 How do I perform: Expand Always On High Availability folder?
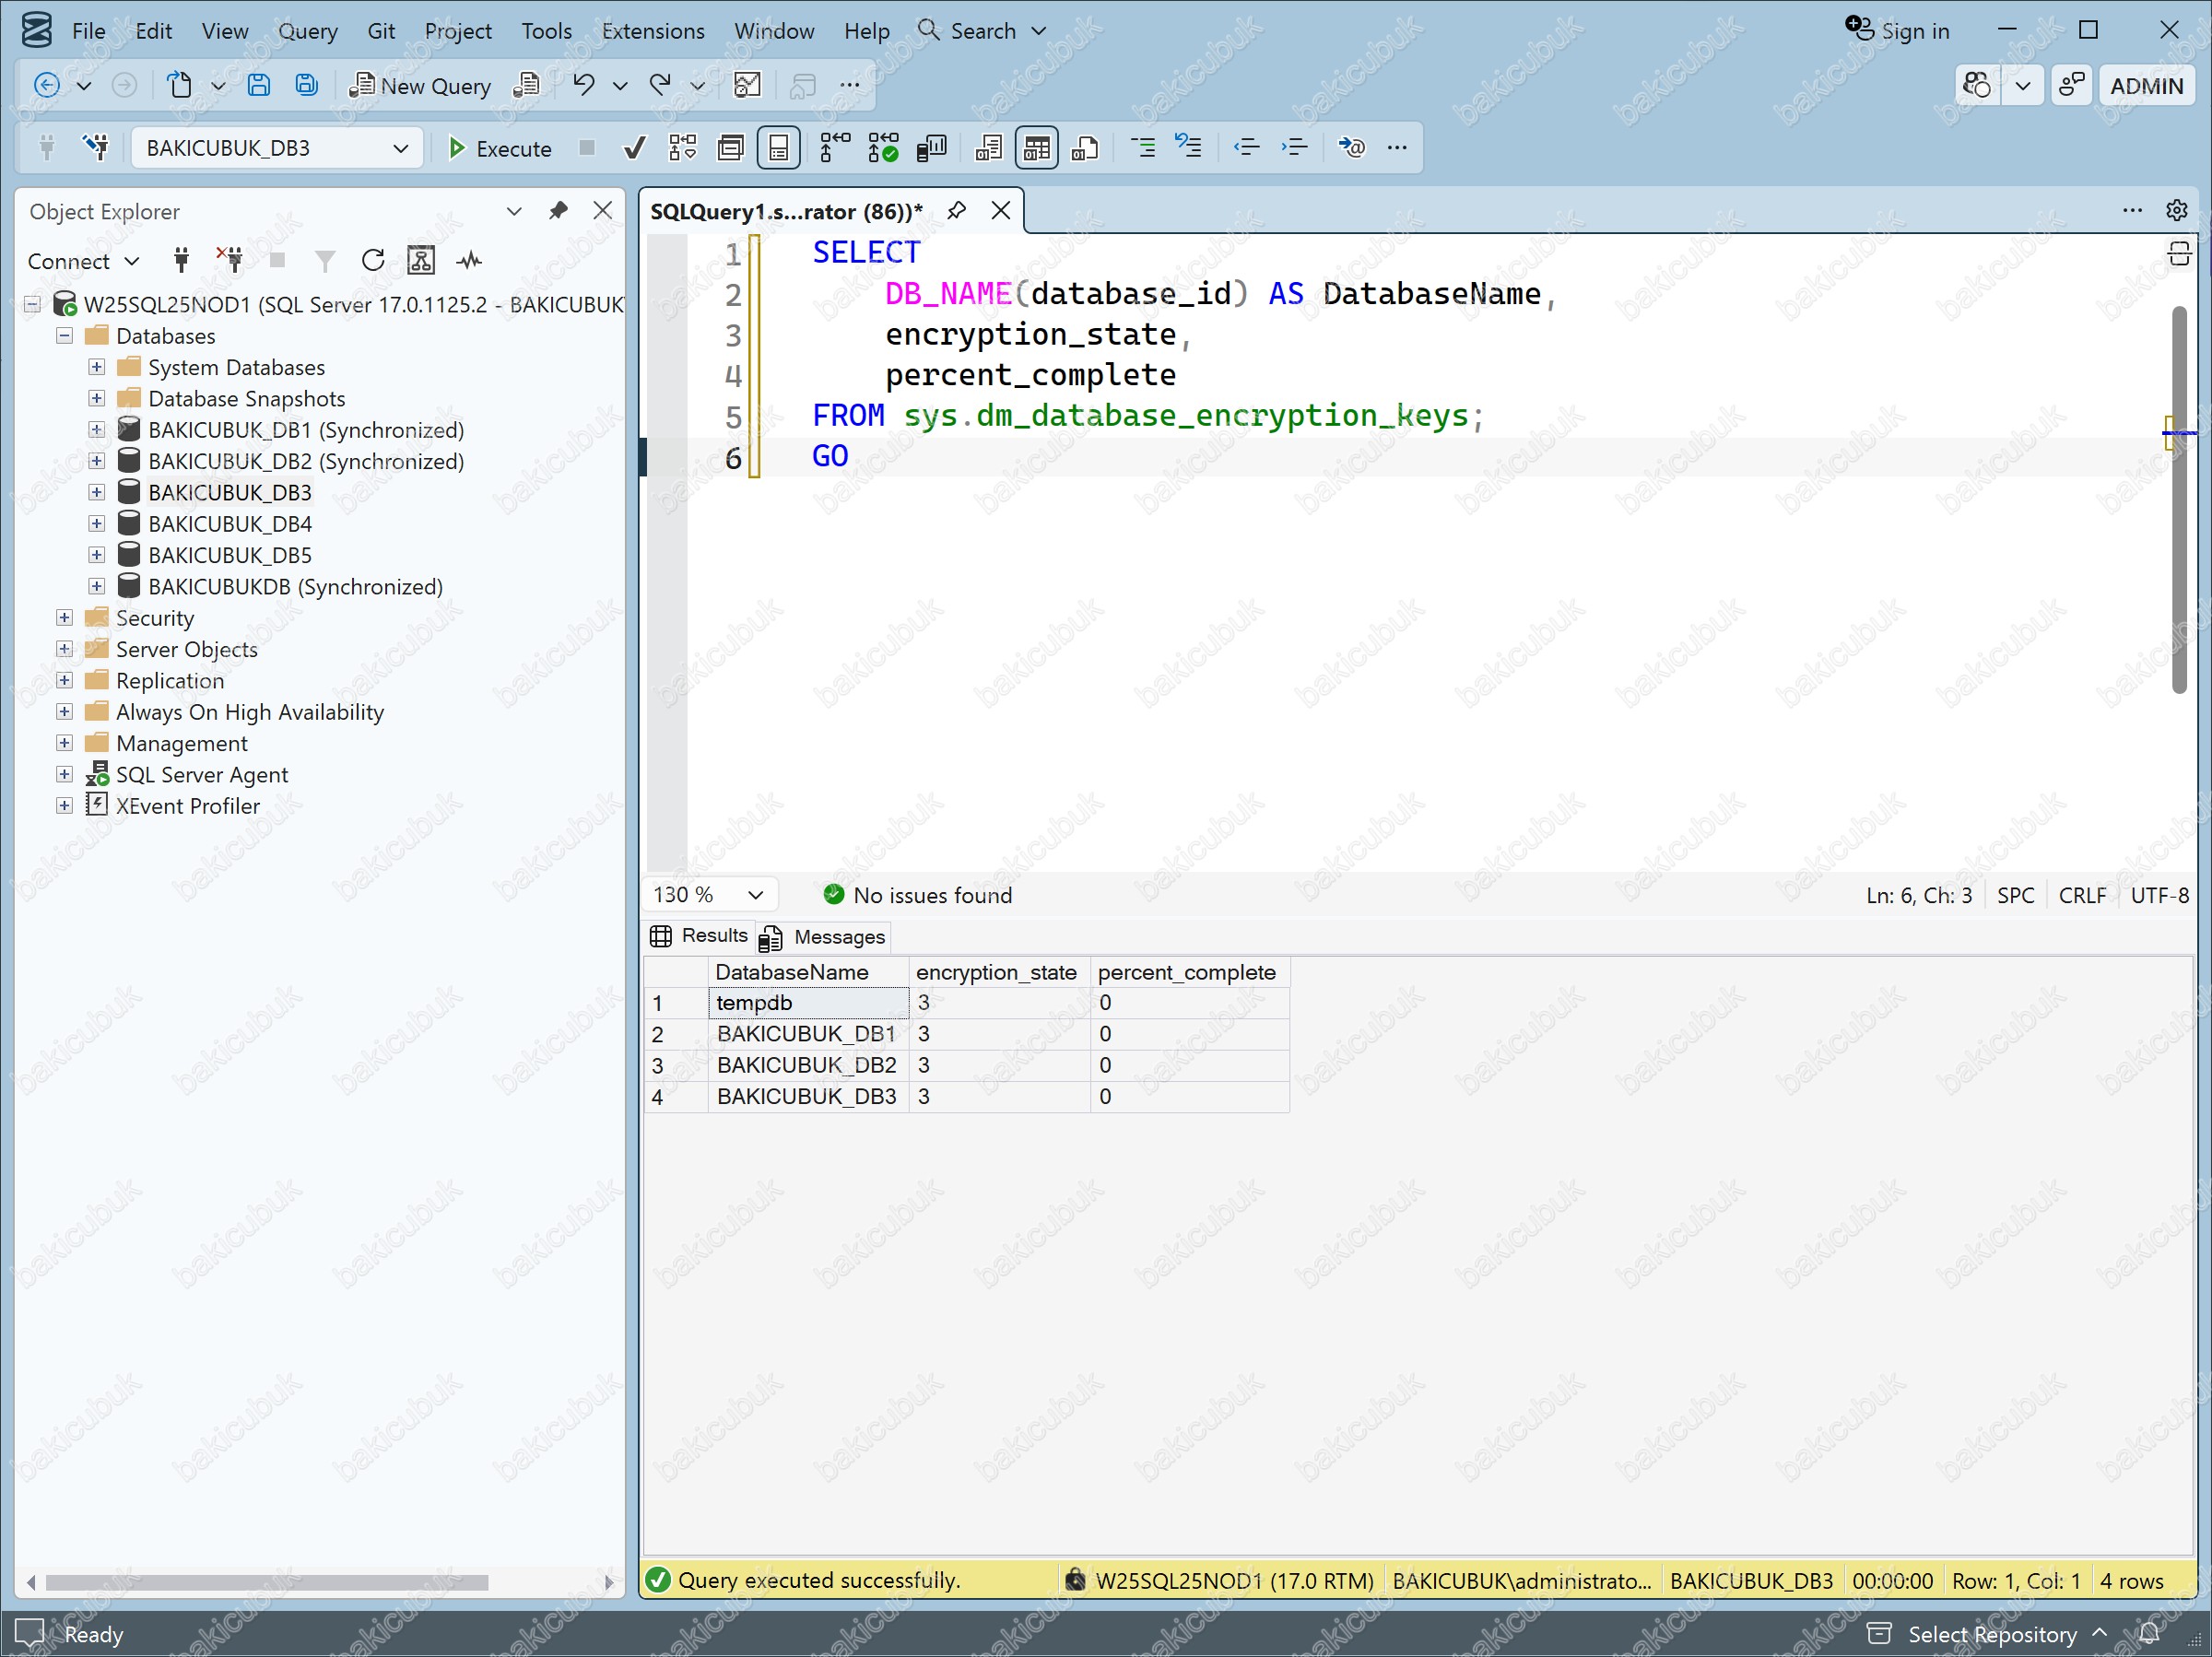point(65,711)
